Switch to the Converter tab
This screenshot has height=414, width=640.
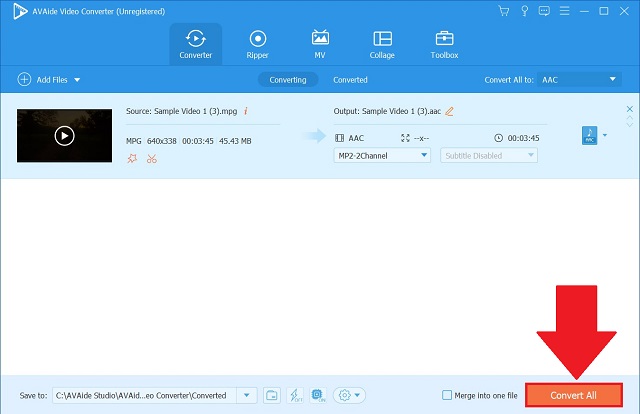pos(196,44)
